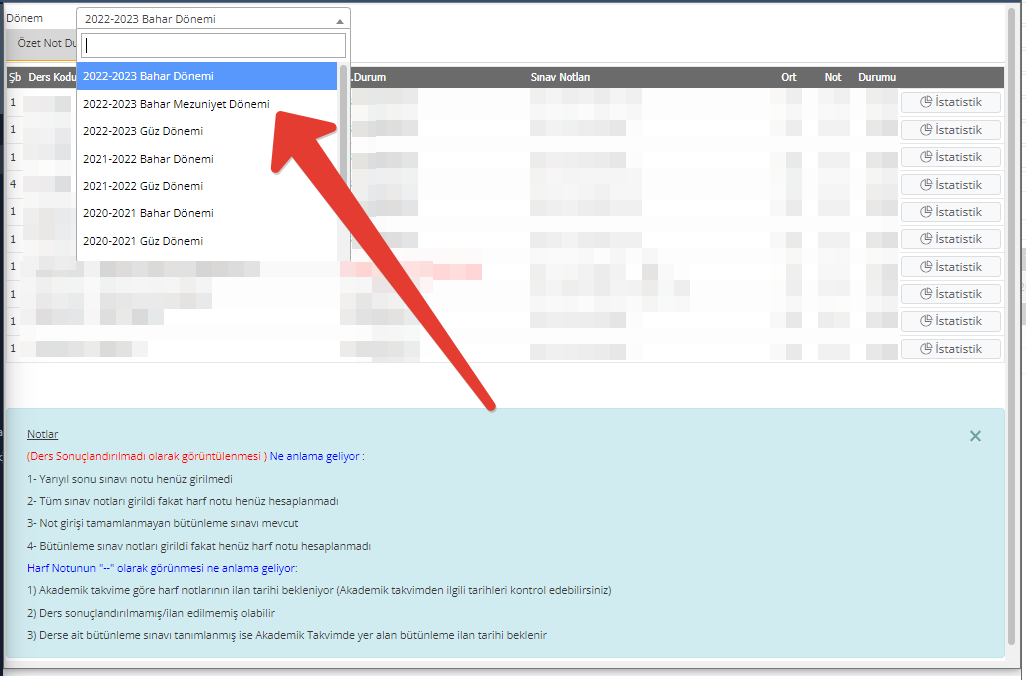Viewport: 1026px width, 680px height.
Task: Click the underlined Notlar heading link
Action: (x=43, y=434)
